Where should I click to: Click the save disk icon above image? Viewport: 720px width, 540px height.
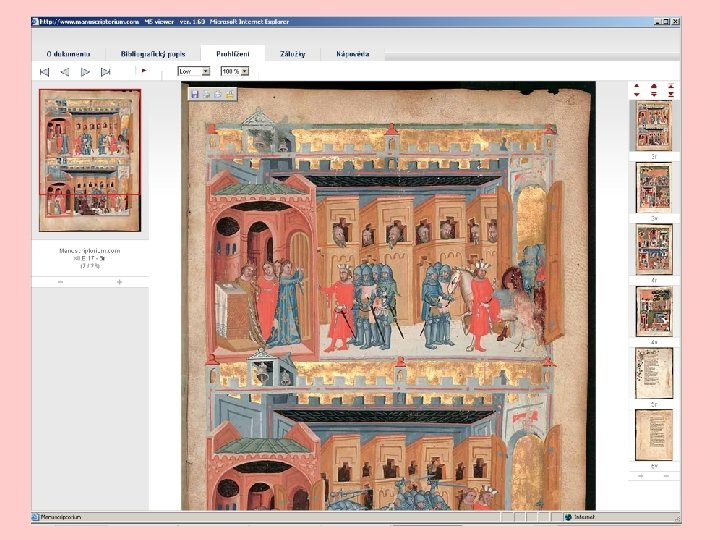(194, 93)
